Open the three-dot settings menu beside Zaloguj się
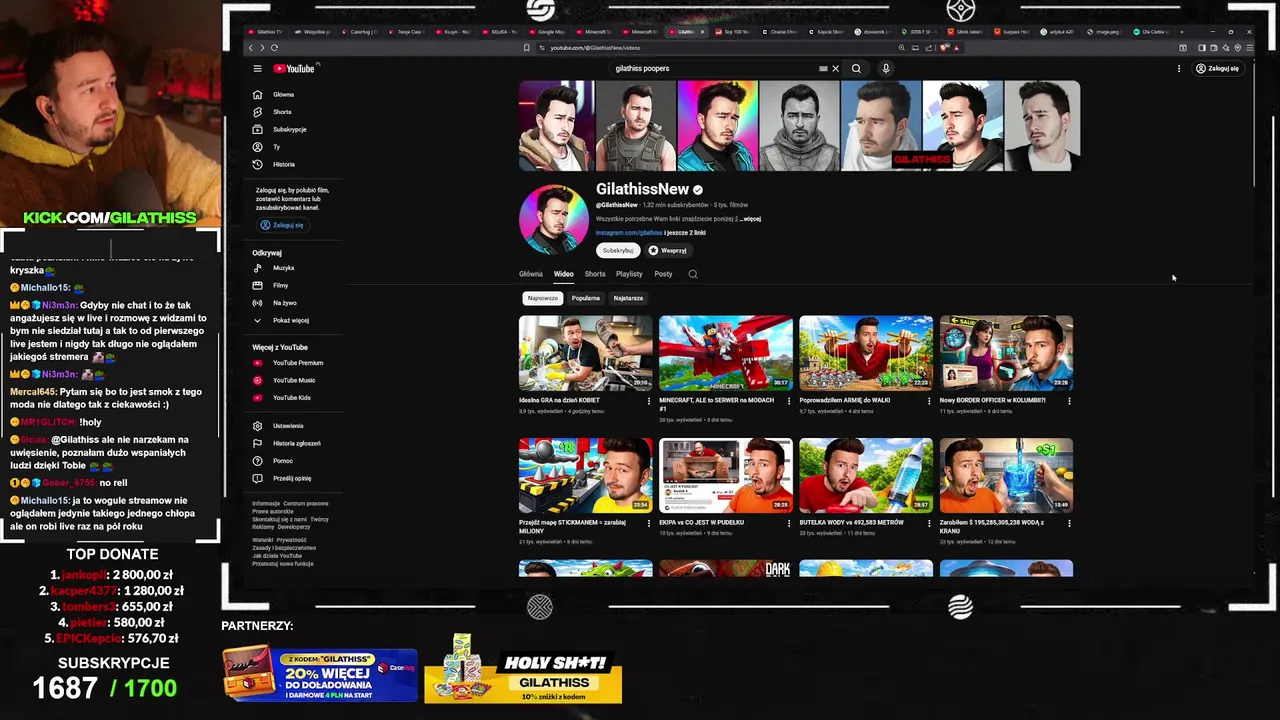 point(1179,69)
